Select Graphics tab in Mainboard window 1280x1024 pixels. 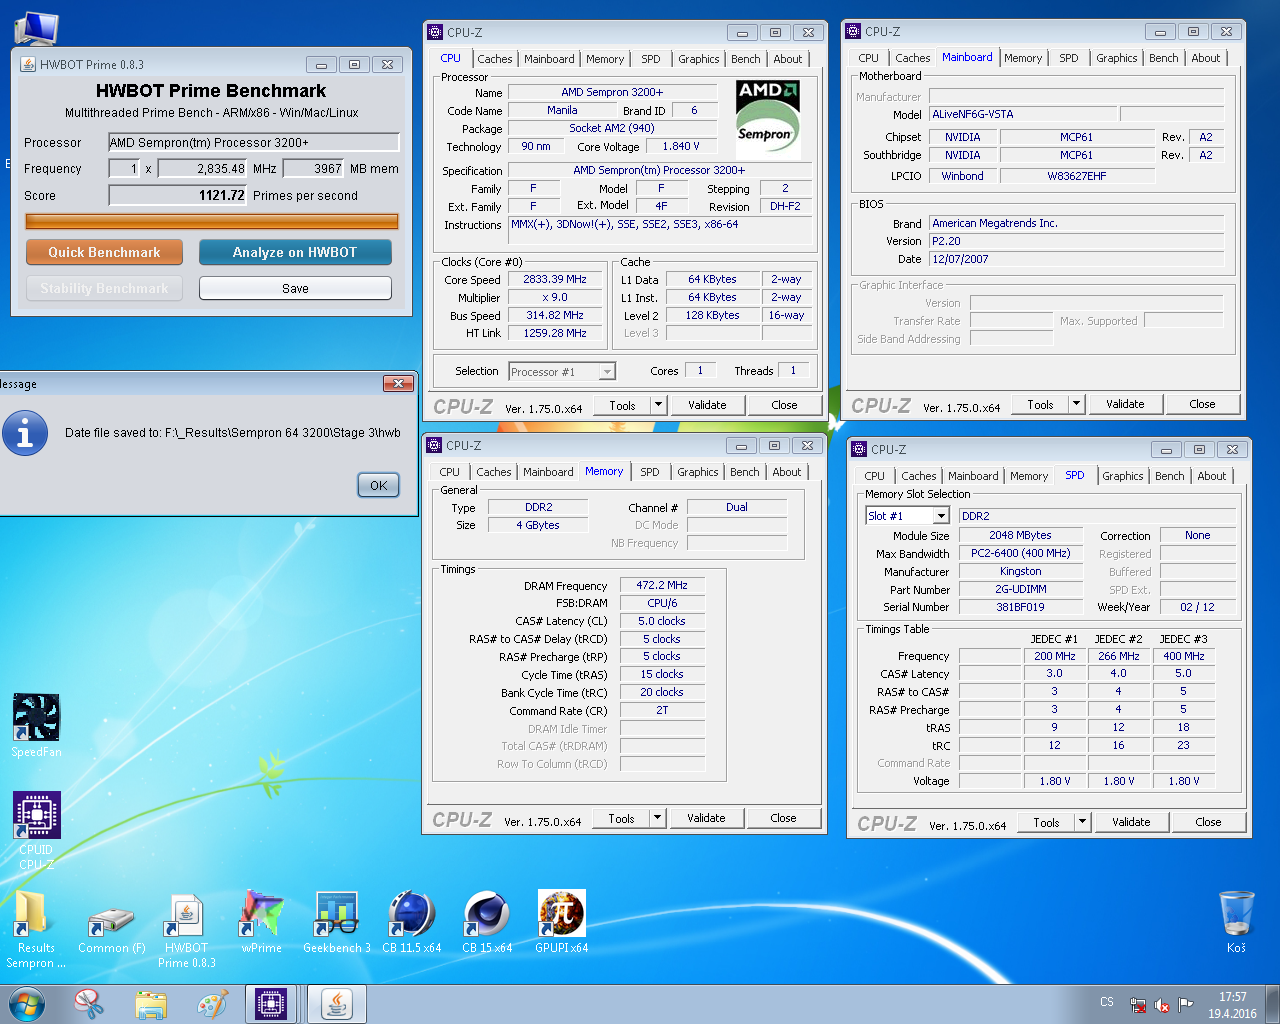point(1116,58)
